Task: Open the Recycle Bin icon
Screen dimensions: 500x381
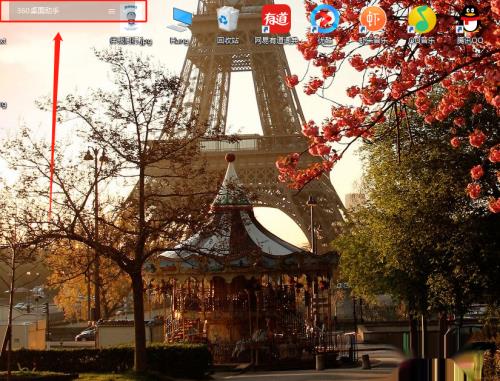Action: click(228, 19)
